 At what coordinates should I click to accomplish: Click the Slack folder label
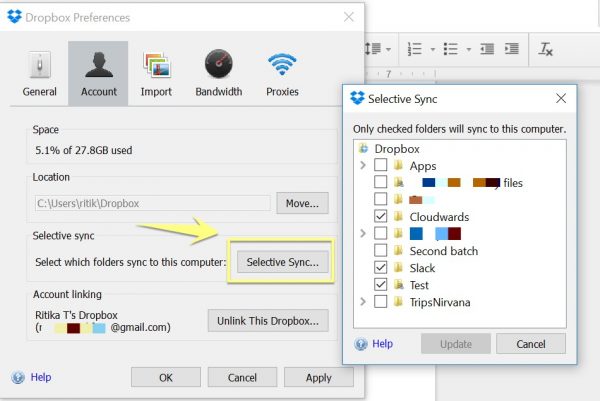[x=422, y=268]
